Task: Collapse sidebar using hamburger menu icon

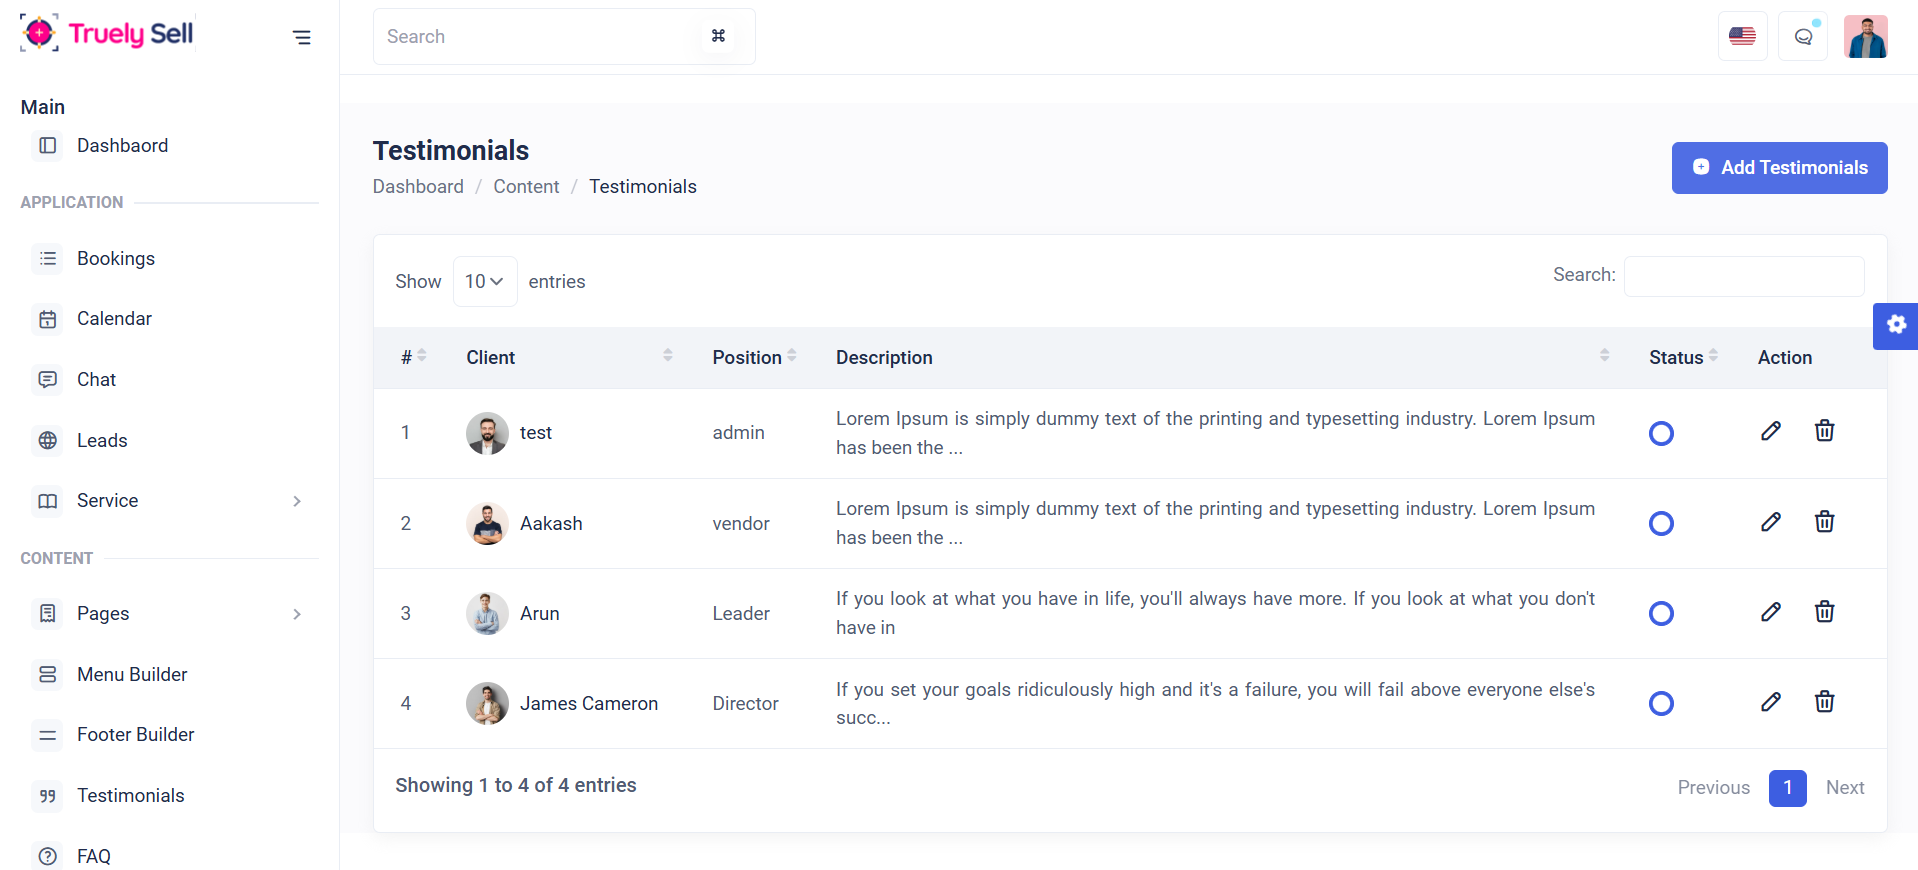Action: pos(301,38)
